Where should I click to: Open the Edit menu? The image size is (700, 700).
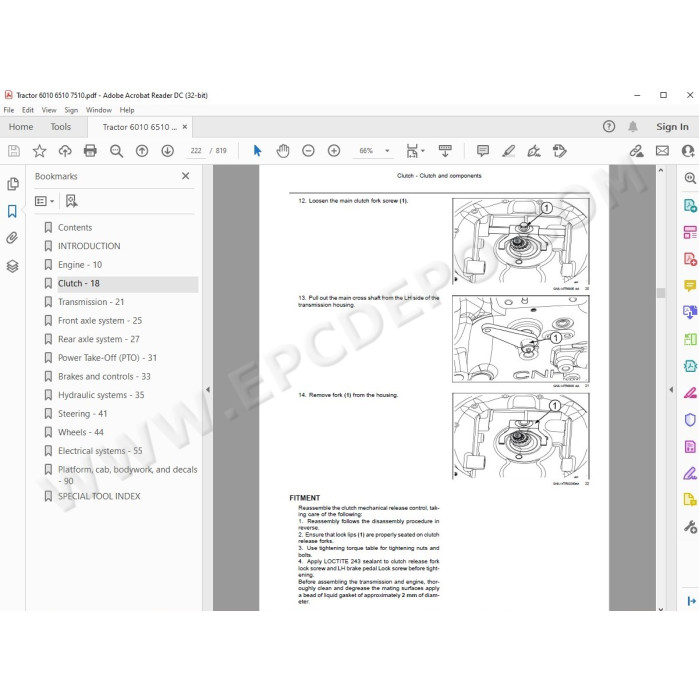tap(28, 110)
